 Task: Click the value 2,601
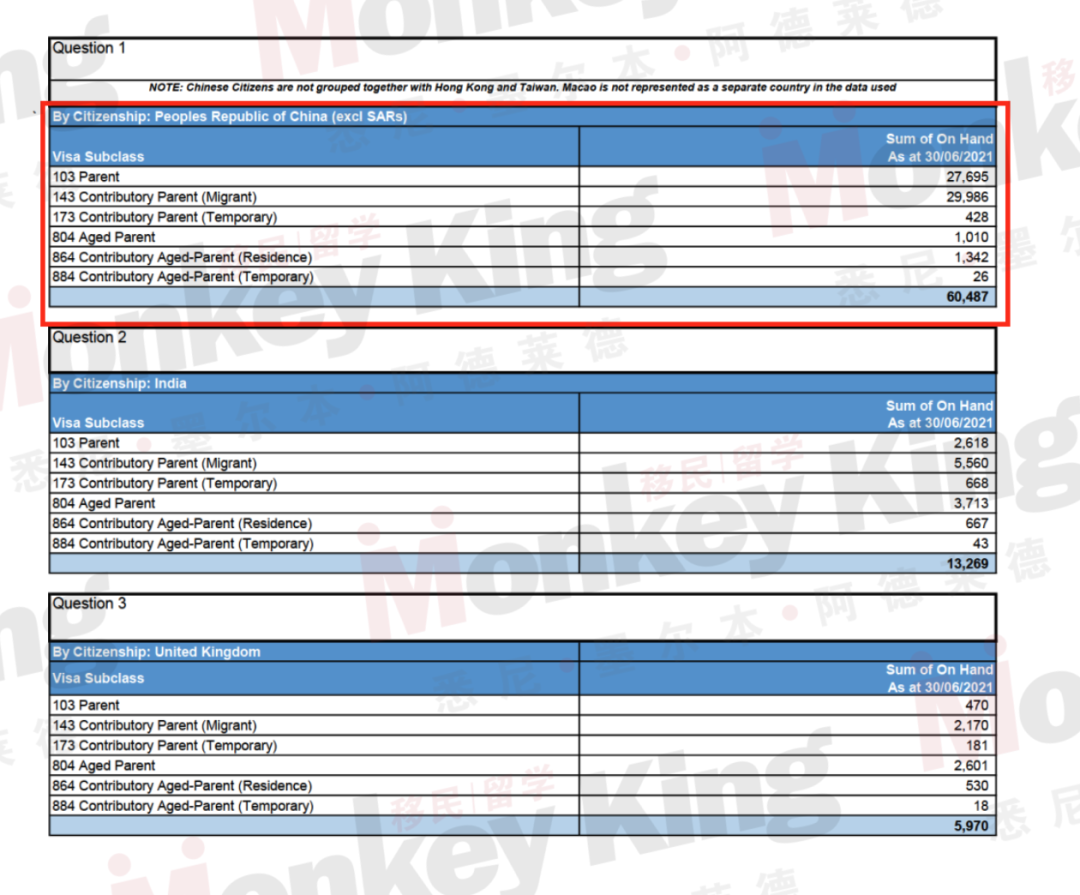tap(971, 765)
